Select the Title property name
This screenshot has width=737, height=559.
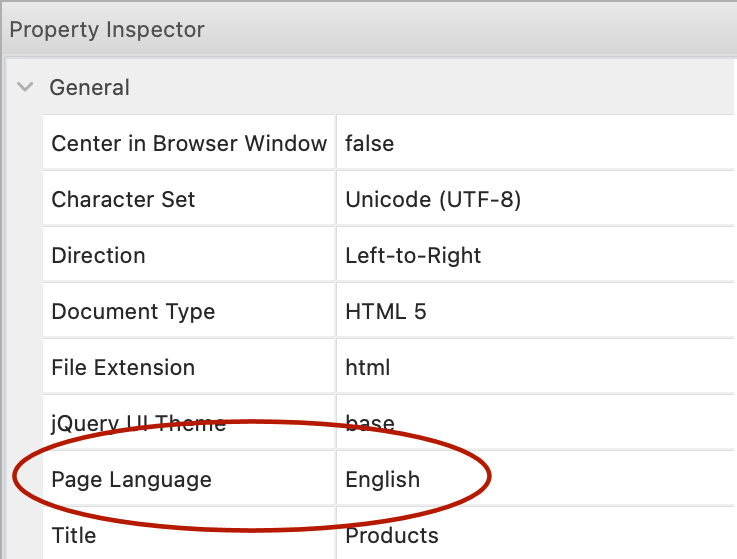tap(74, 535)
